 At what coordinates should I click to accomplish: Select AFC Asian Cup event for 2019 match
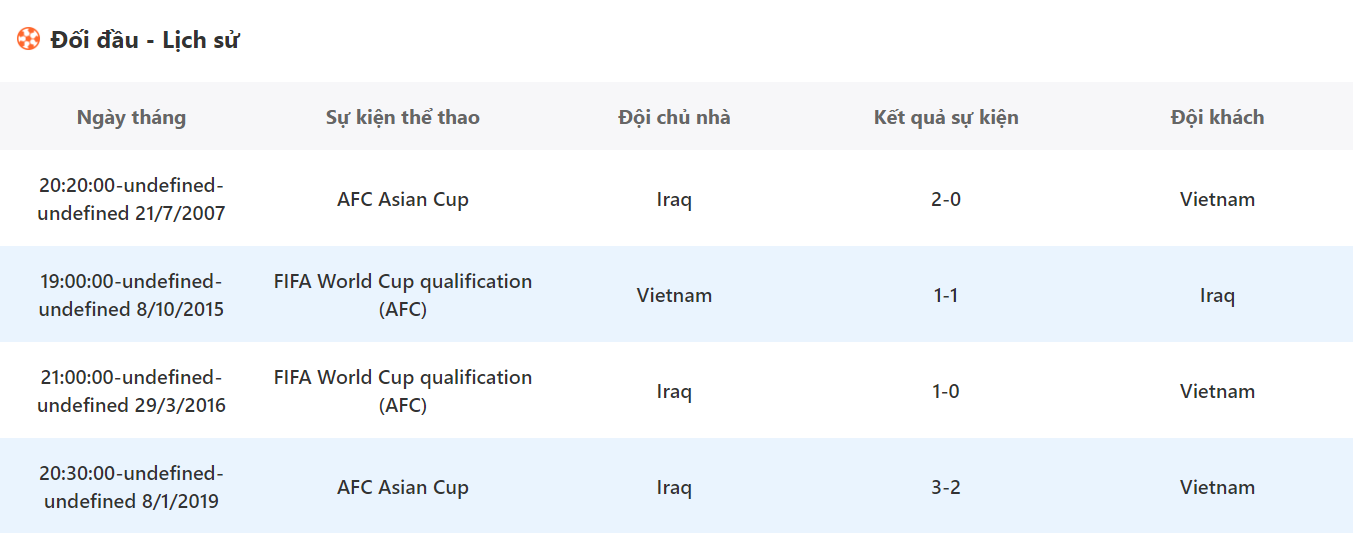coord(403,487)
